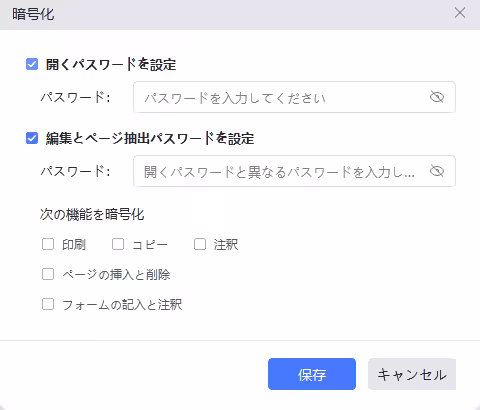The width and height of the screenshot is (480, 410).
Task: Check ページの挿入と削除 option
Action: (x=48, y=274)
